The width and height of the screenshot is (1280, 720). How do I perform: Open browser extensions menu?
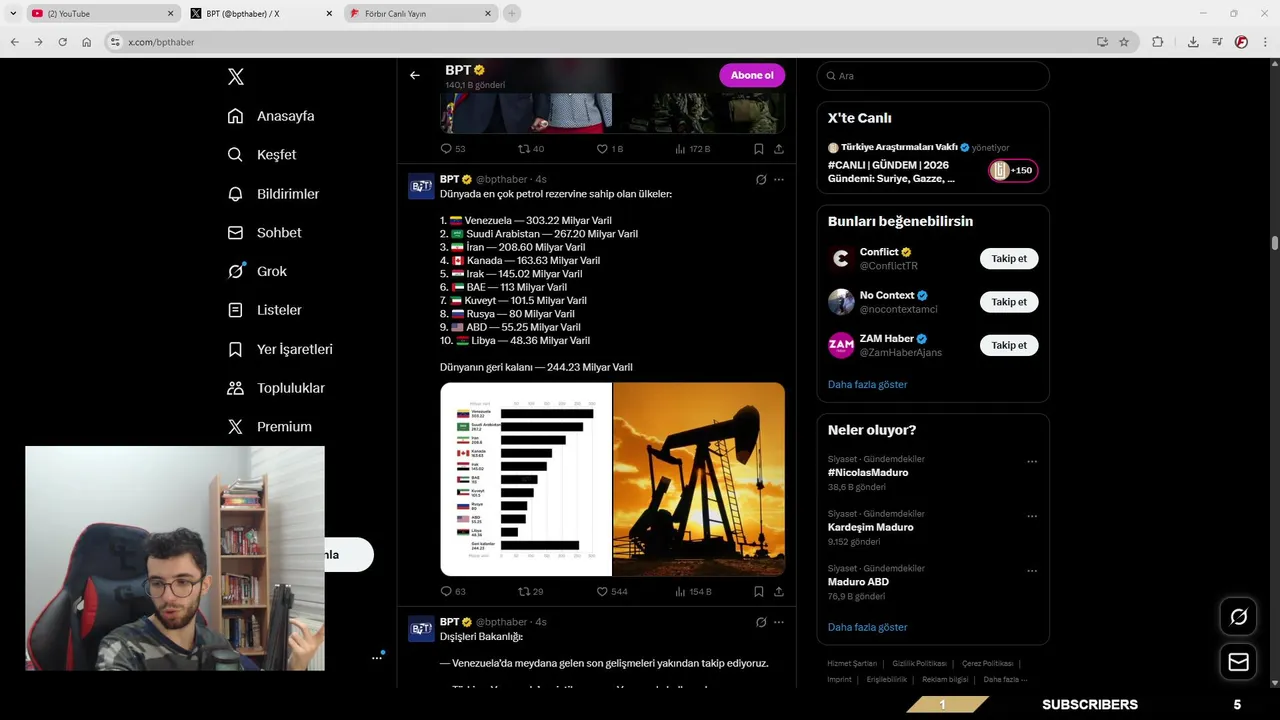[x=1158, y=42]
